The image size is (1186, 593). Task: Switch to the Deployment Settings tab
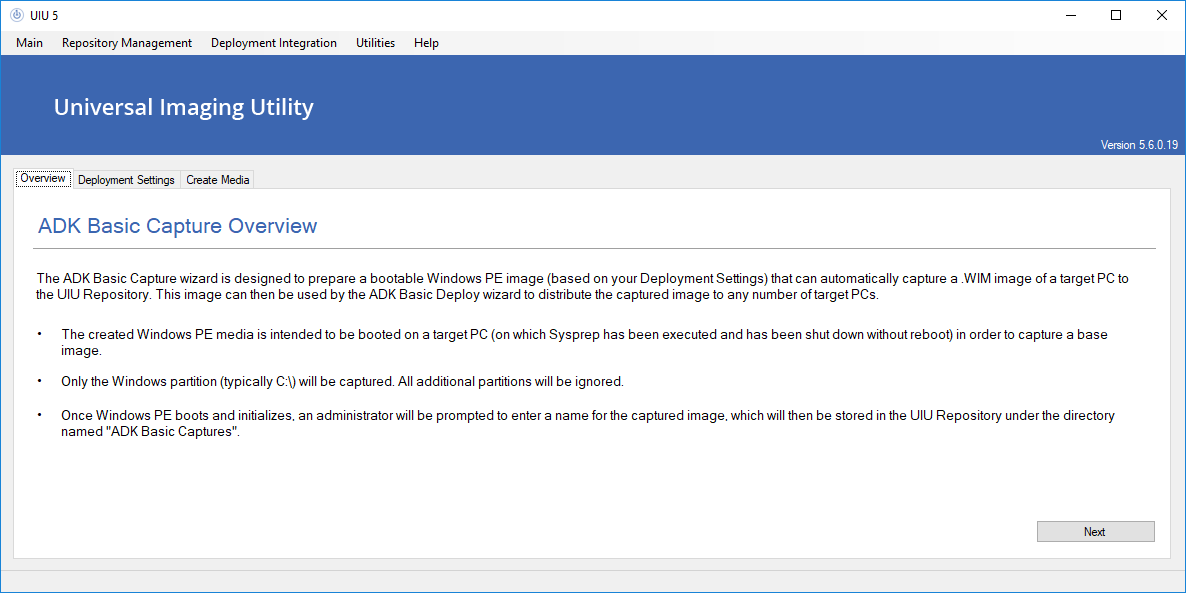(126, 180)
